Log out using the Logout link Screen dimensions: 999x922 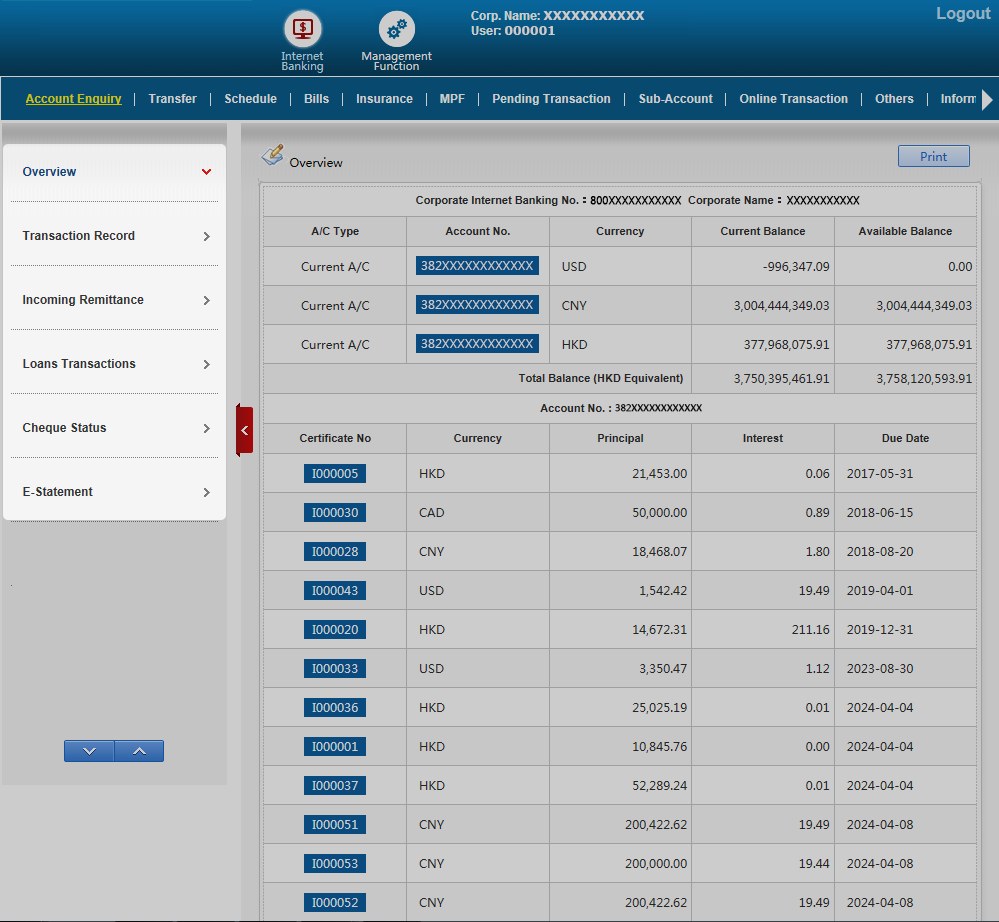[962, 14]
